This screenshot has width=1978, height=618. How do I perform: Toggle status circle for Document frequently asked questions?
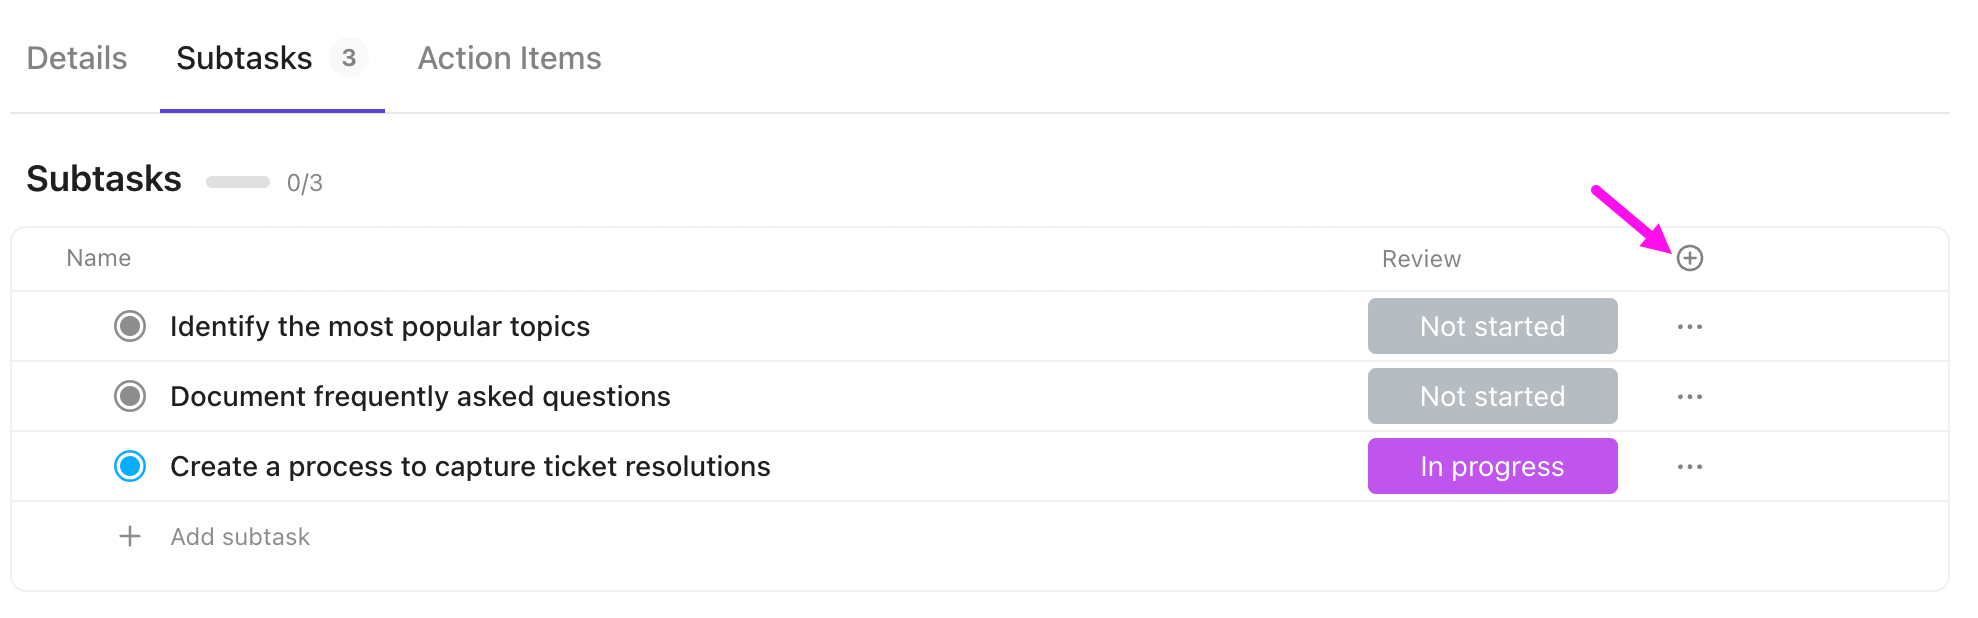tap(130, 397)
